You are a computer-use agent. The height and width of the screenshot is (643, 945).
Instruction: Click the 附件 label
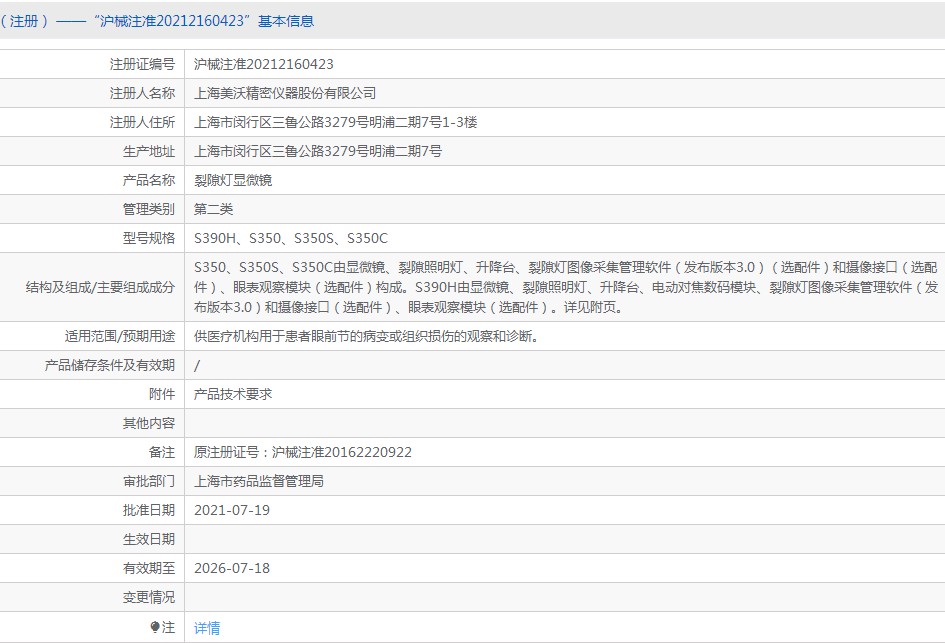click(162, 394)
